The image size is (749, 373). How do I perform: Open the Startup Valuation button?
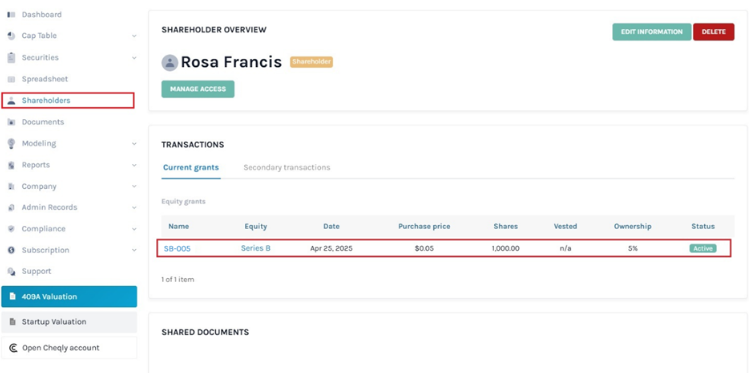tap(69, 322)
